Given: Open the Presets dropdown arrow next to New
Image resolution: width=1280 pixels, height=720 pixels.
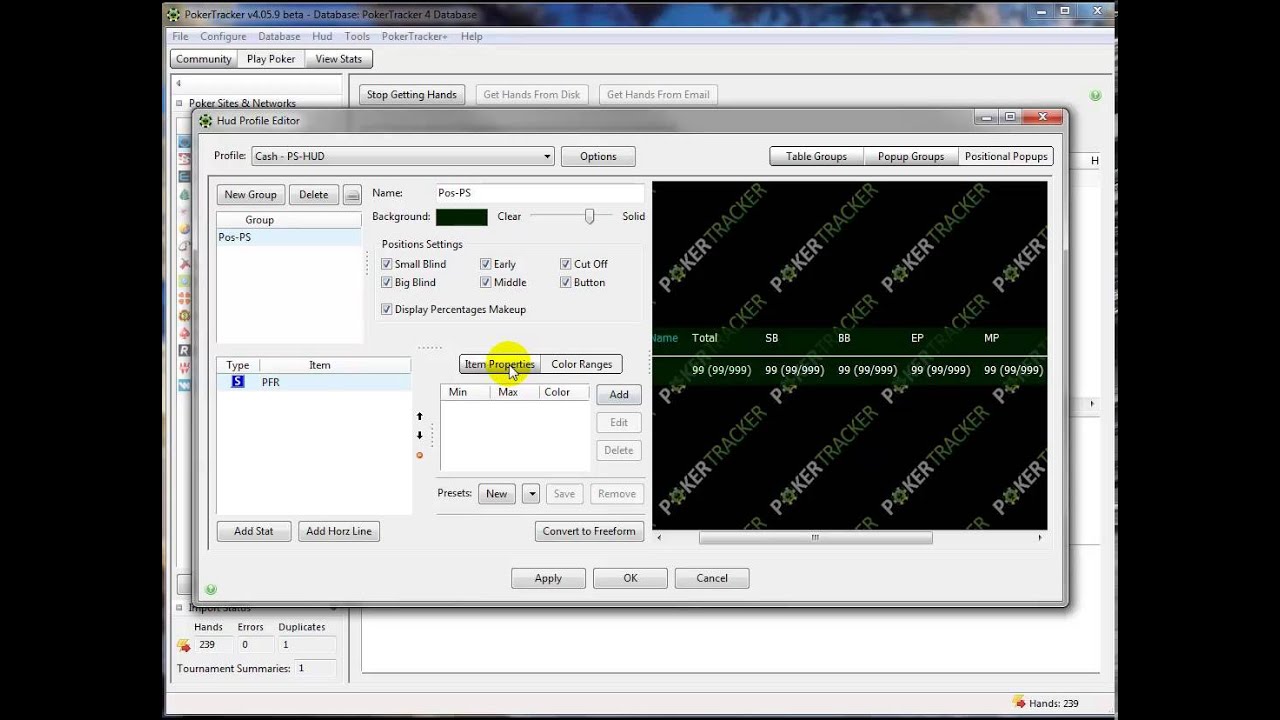Looking at the screenshot, I should (x=531, y=493).
